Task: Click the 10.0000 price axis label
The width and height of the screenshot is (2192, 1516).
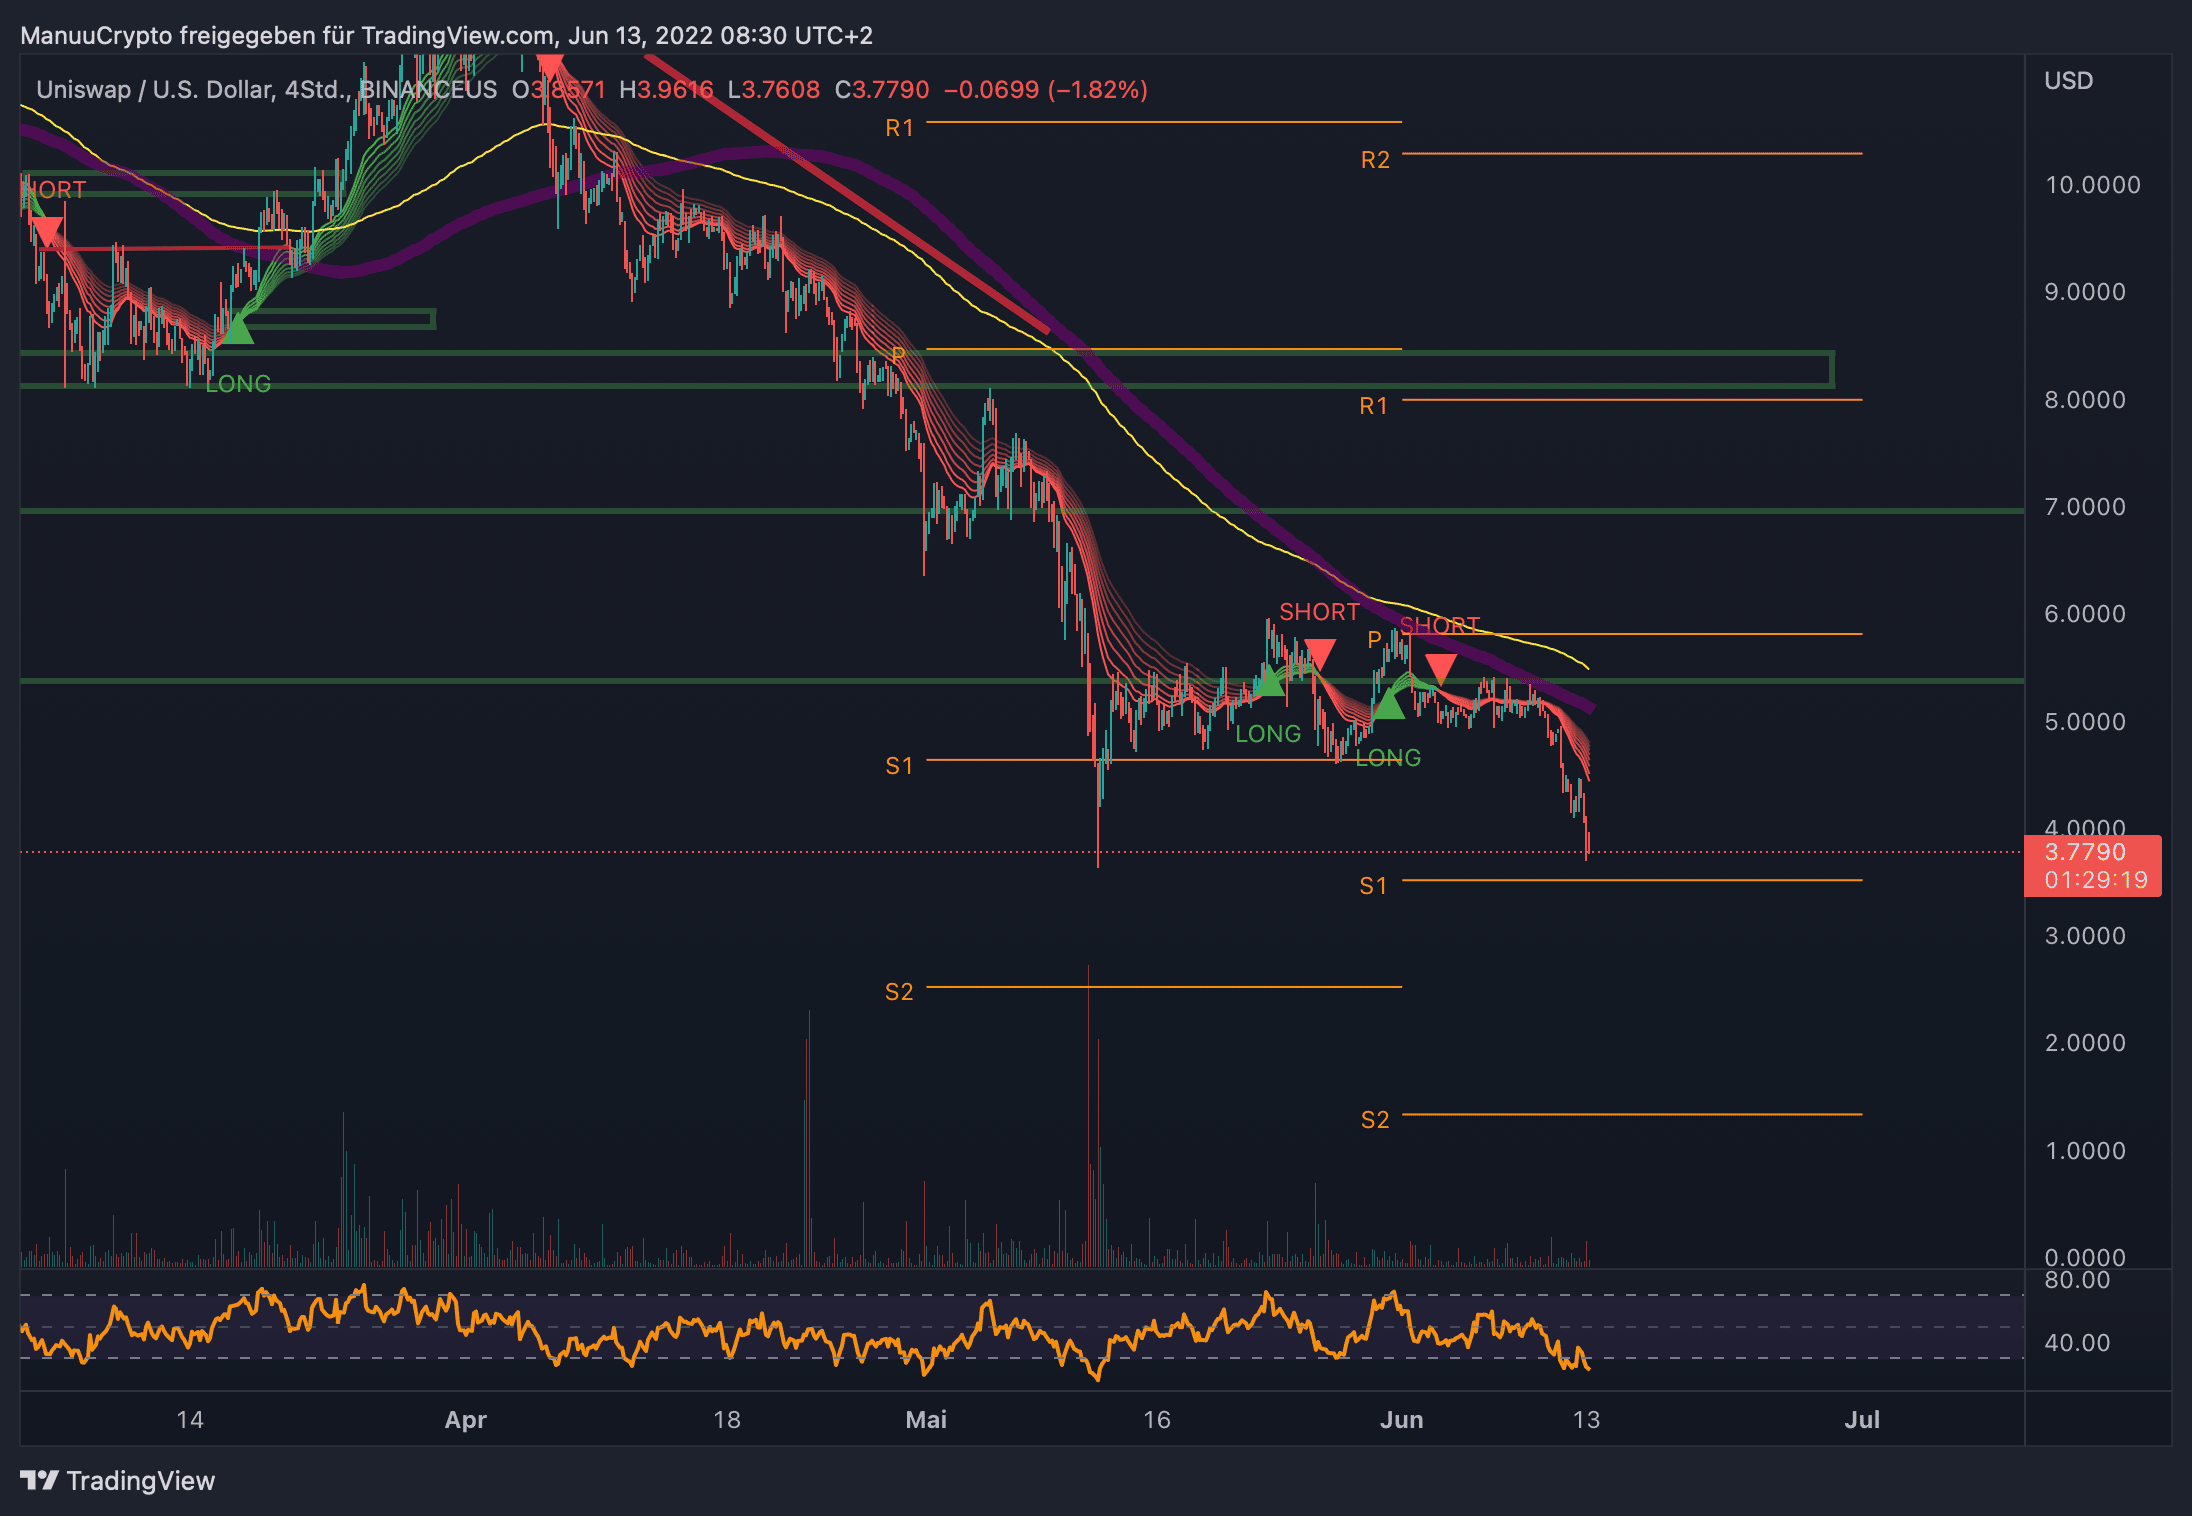Action: (x=2093, y=185)
